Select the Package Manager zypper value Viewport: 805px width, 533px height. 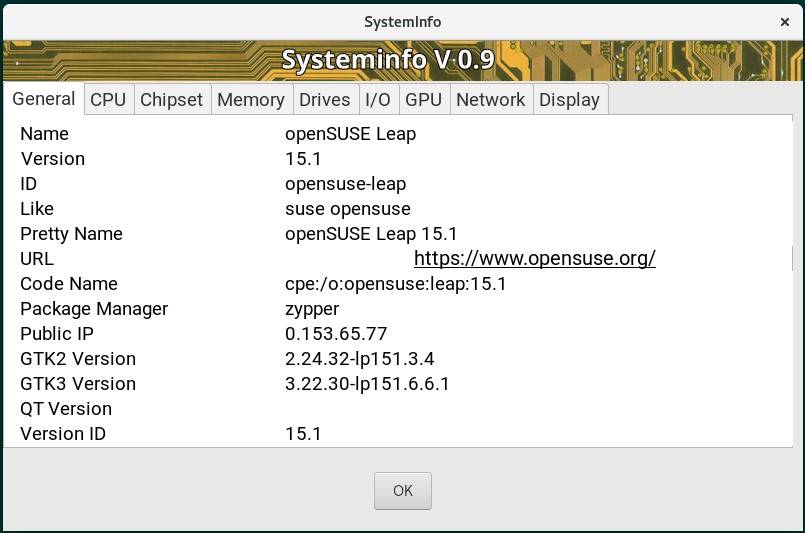click(312, 309)
